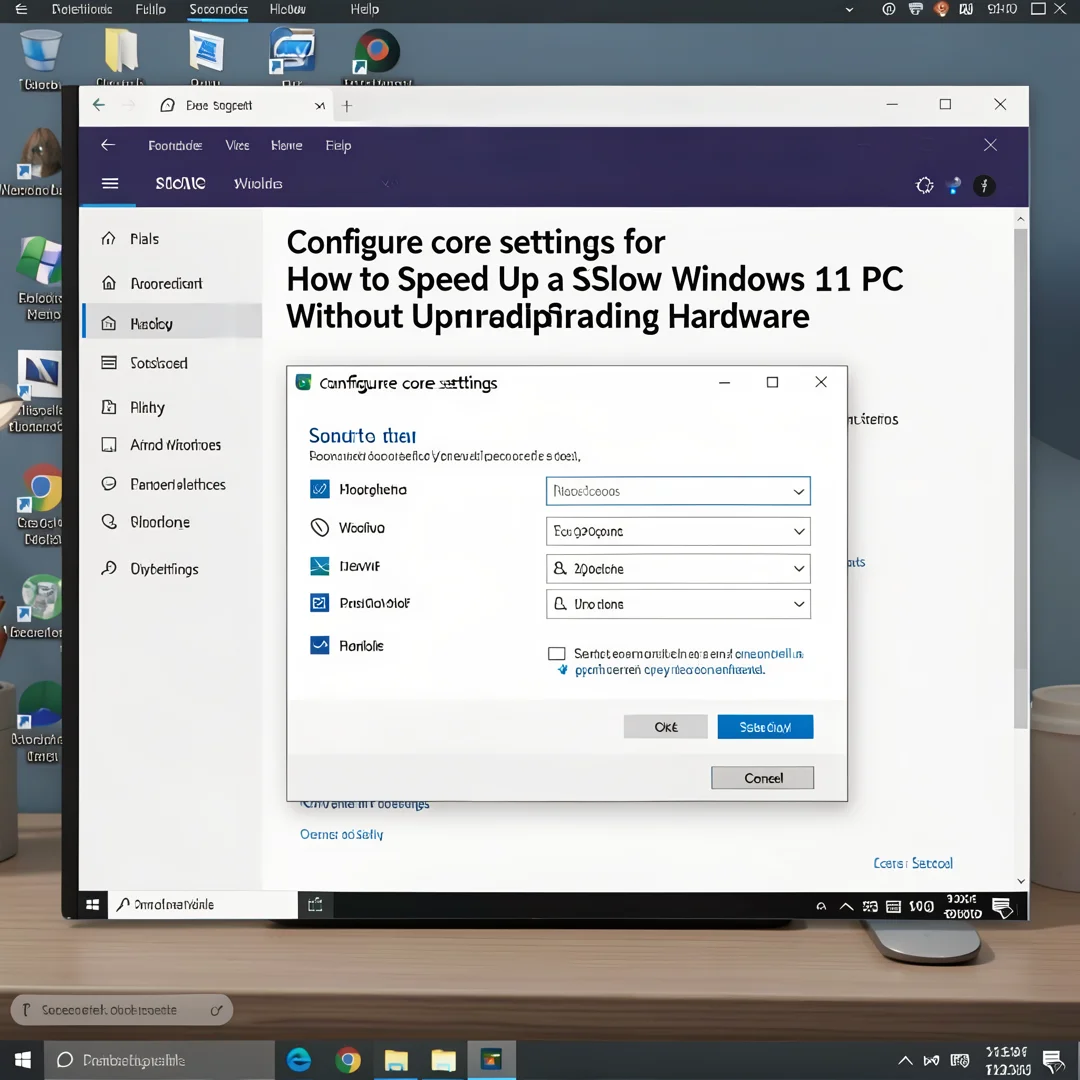Click task view icon in inner taskbar
1080x1080 pixels.
click(x=315, y=904)
